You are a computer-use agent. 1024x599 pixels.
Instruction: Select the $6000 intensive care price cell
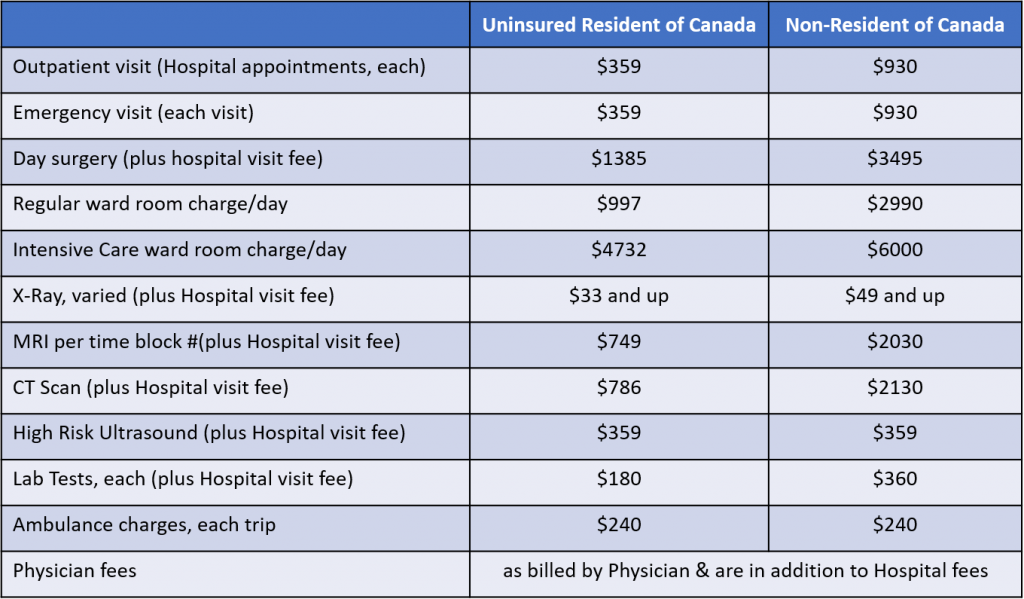[x=894, y=250]
